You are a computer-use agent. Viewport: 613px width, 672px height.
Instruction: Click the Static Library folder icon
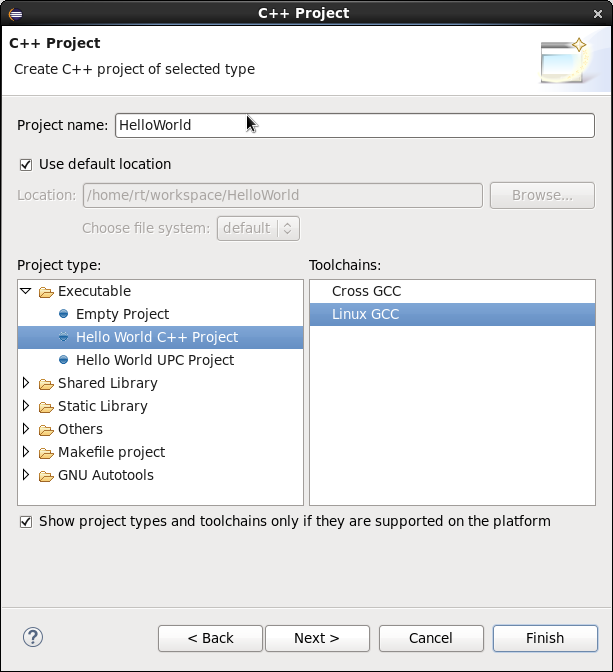tap(46, 407)
